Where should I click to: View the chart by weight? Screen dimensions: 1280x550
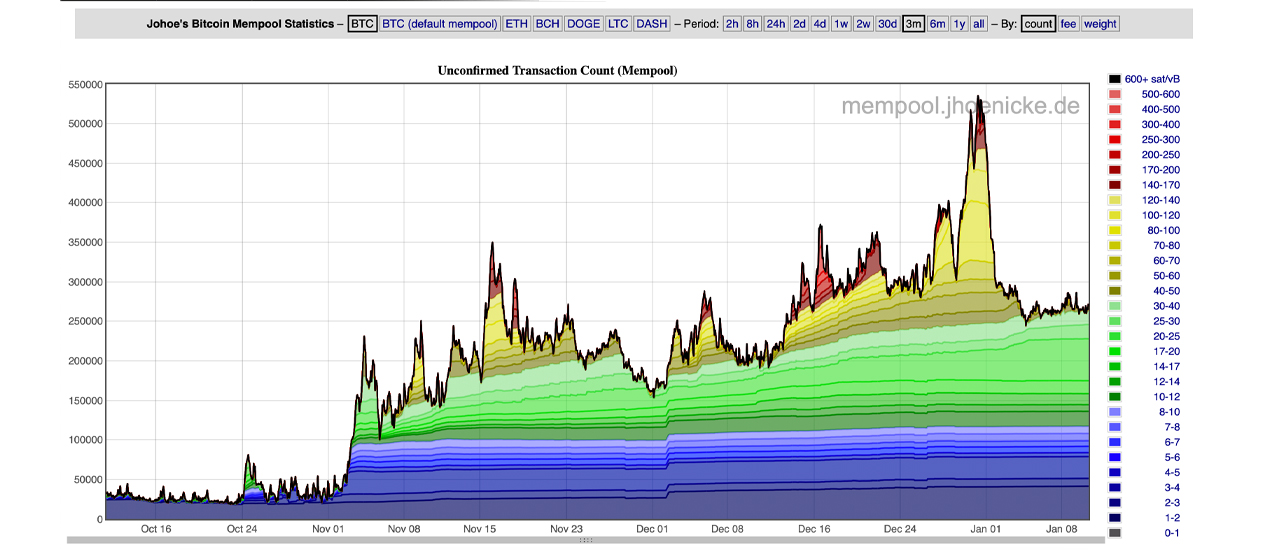pos(1100,24)
